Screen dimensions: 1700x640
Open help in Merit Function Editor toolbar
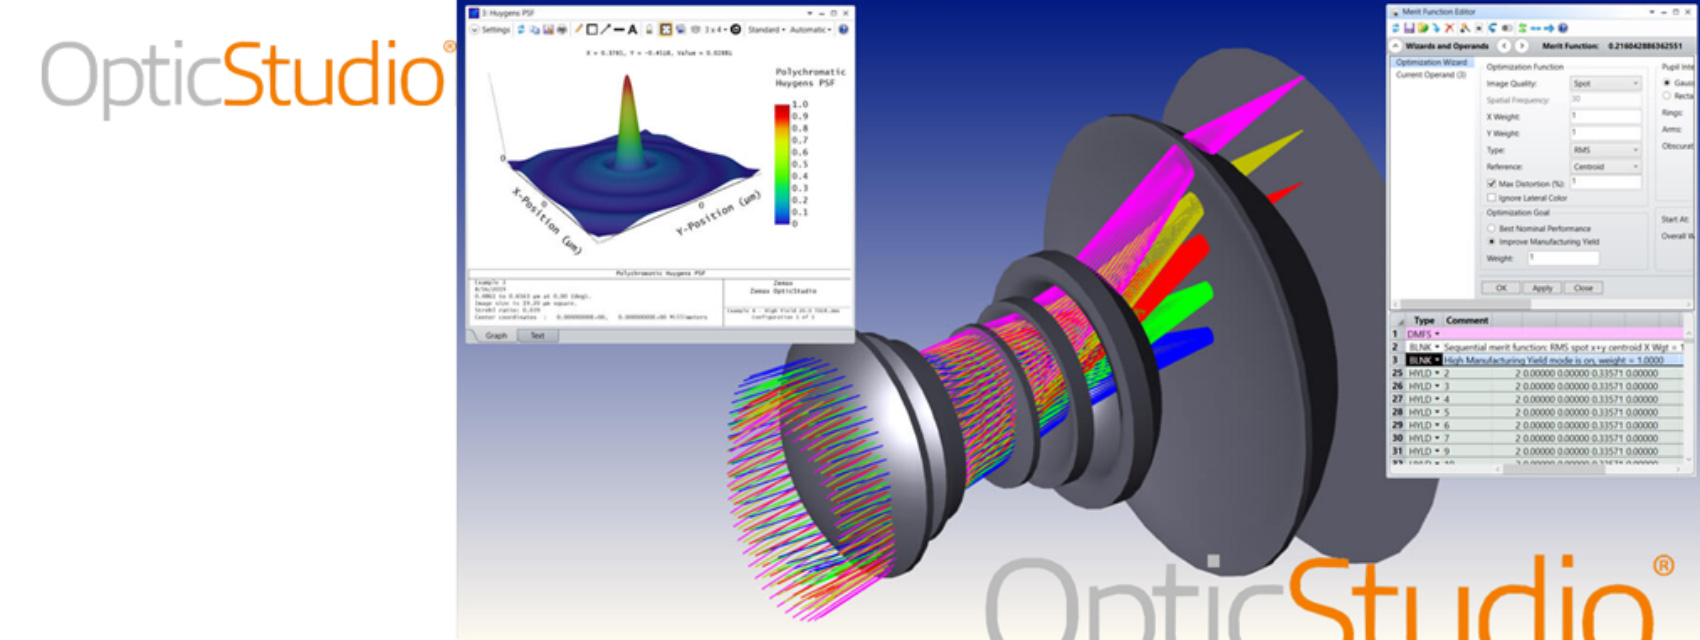click(x=1563, y=28)
